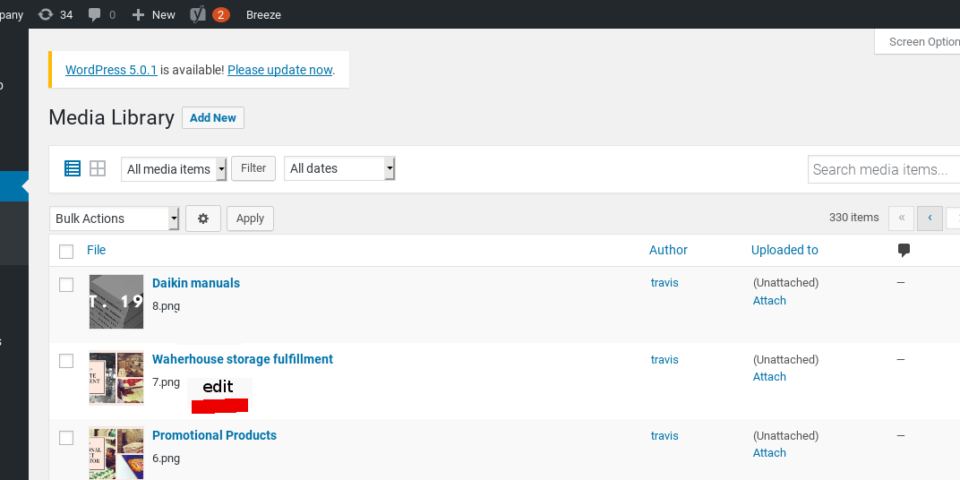Open Breeze menu in admin bar
Screen dimensions: 960x480
264,14
